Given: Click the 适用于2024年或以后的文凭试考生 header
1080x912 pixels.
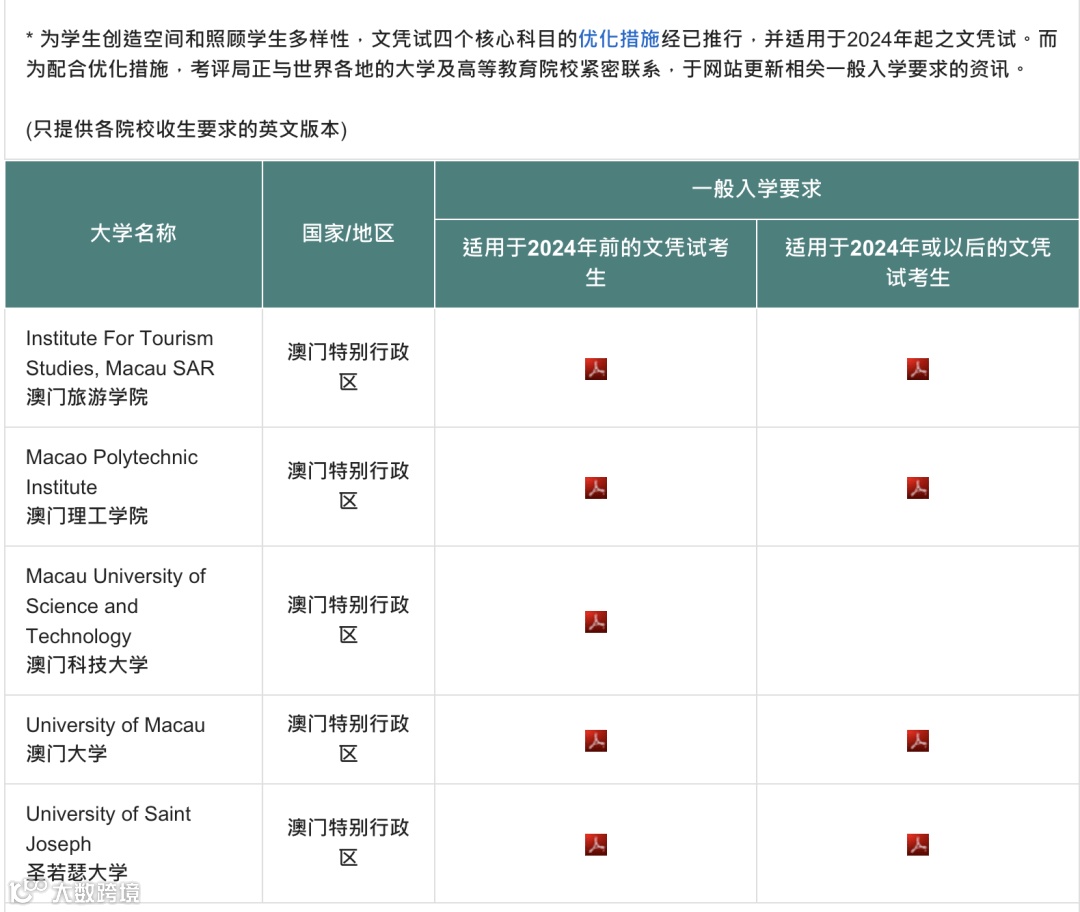Looking at the screenshot, I should (917, 263).
